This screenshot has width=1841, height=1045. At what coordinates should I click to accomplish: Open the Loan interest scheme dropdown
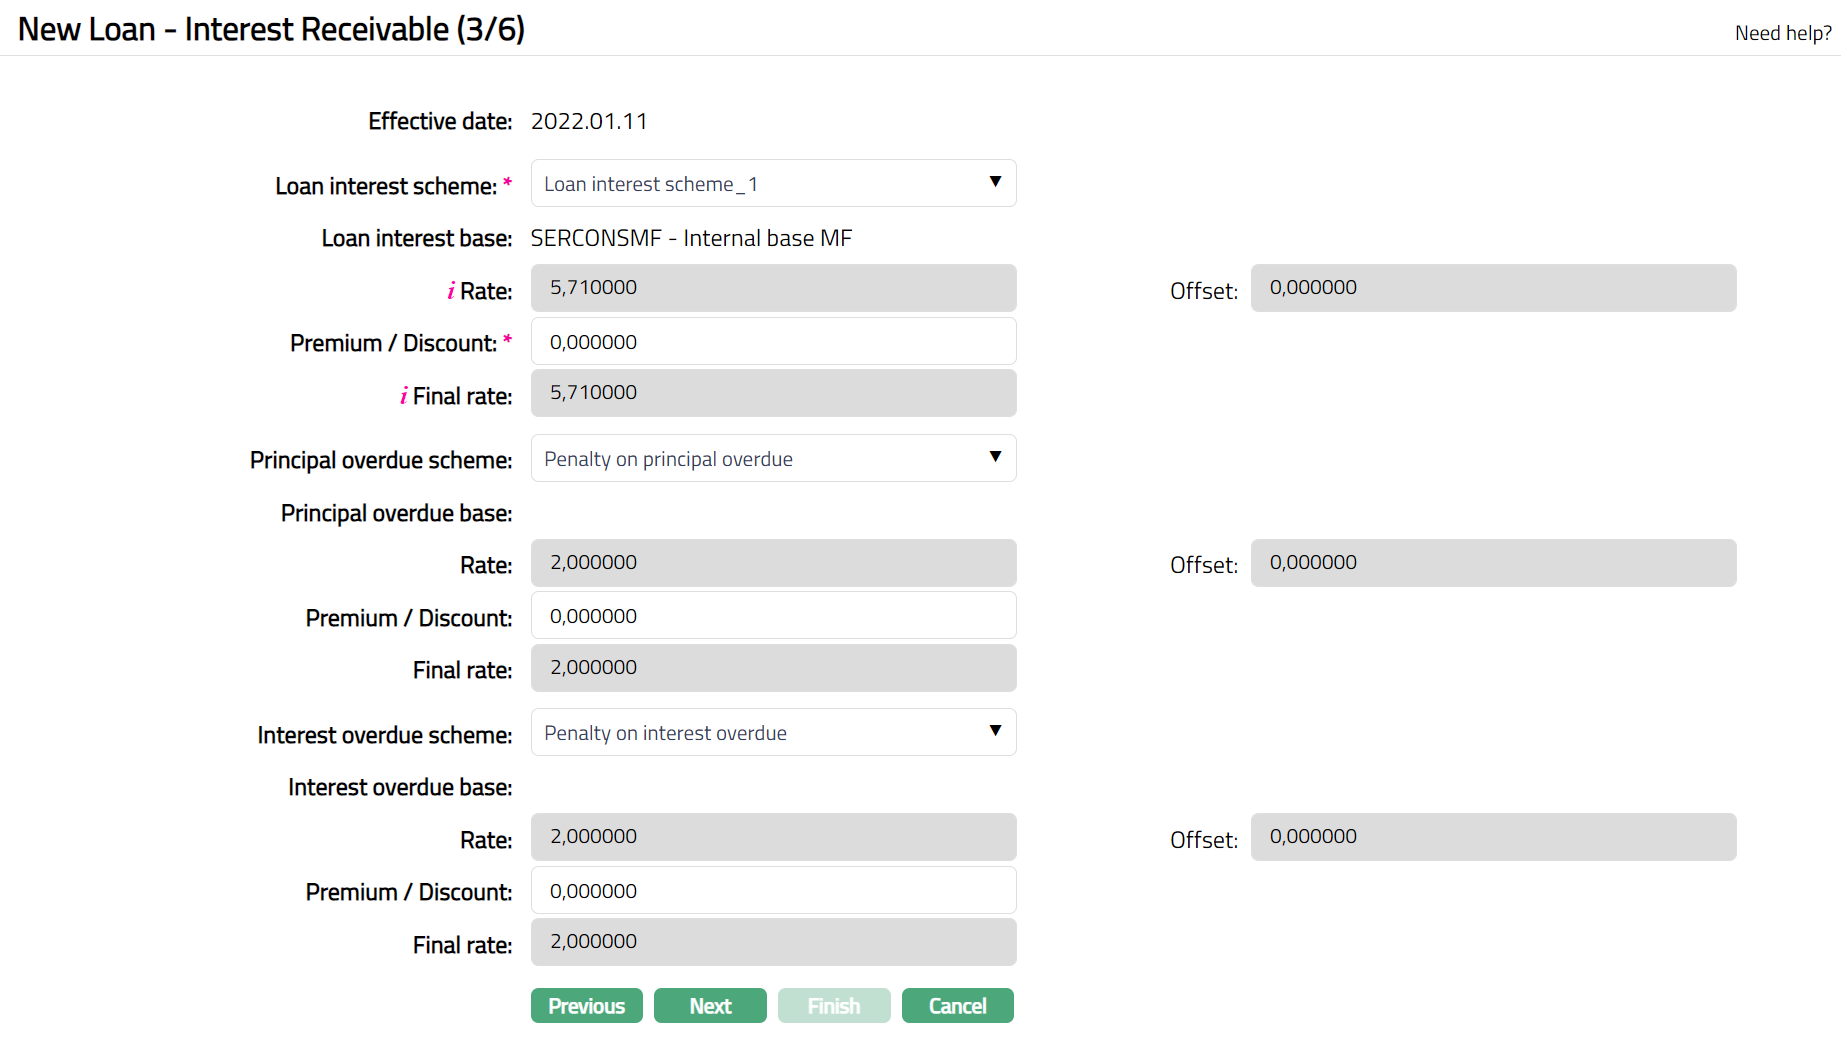[773, 184]
